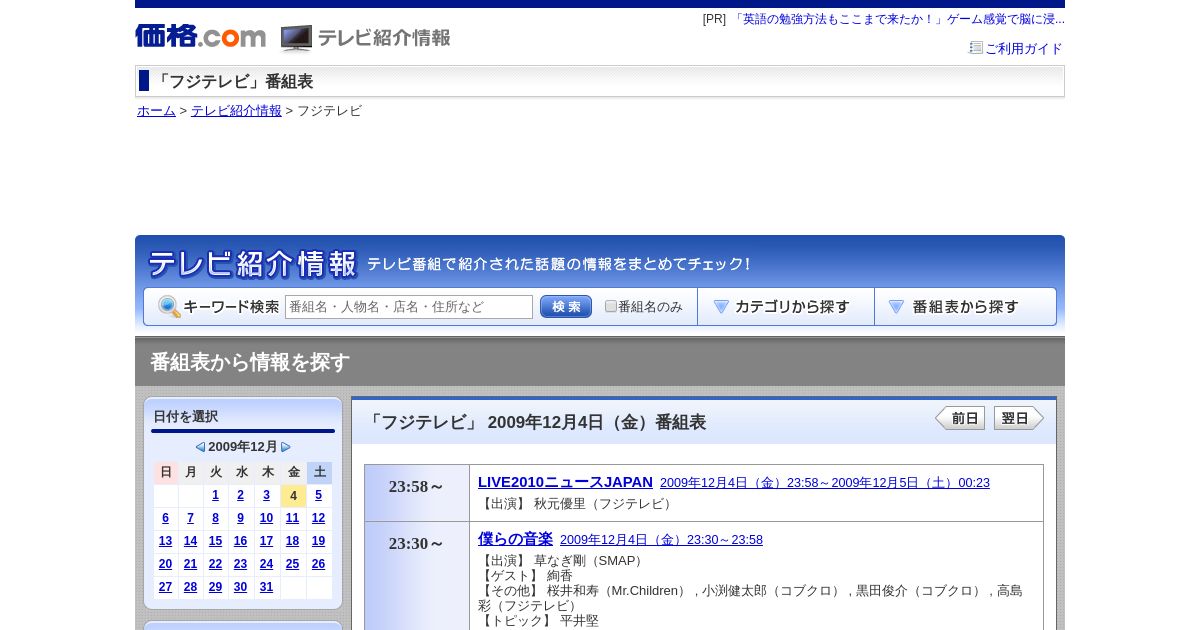
Task: Select December 27 in the calendar
Action: (166, 587)
